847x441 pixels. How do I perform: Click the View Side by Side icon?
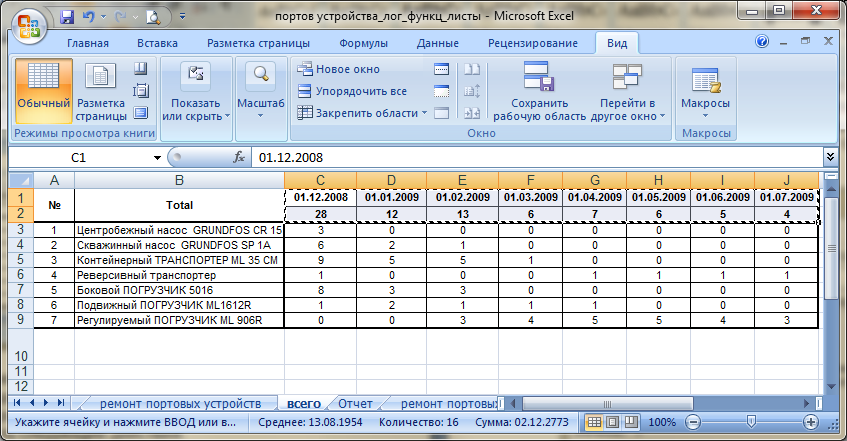coord(472,69)
